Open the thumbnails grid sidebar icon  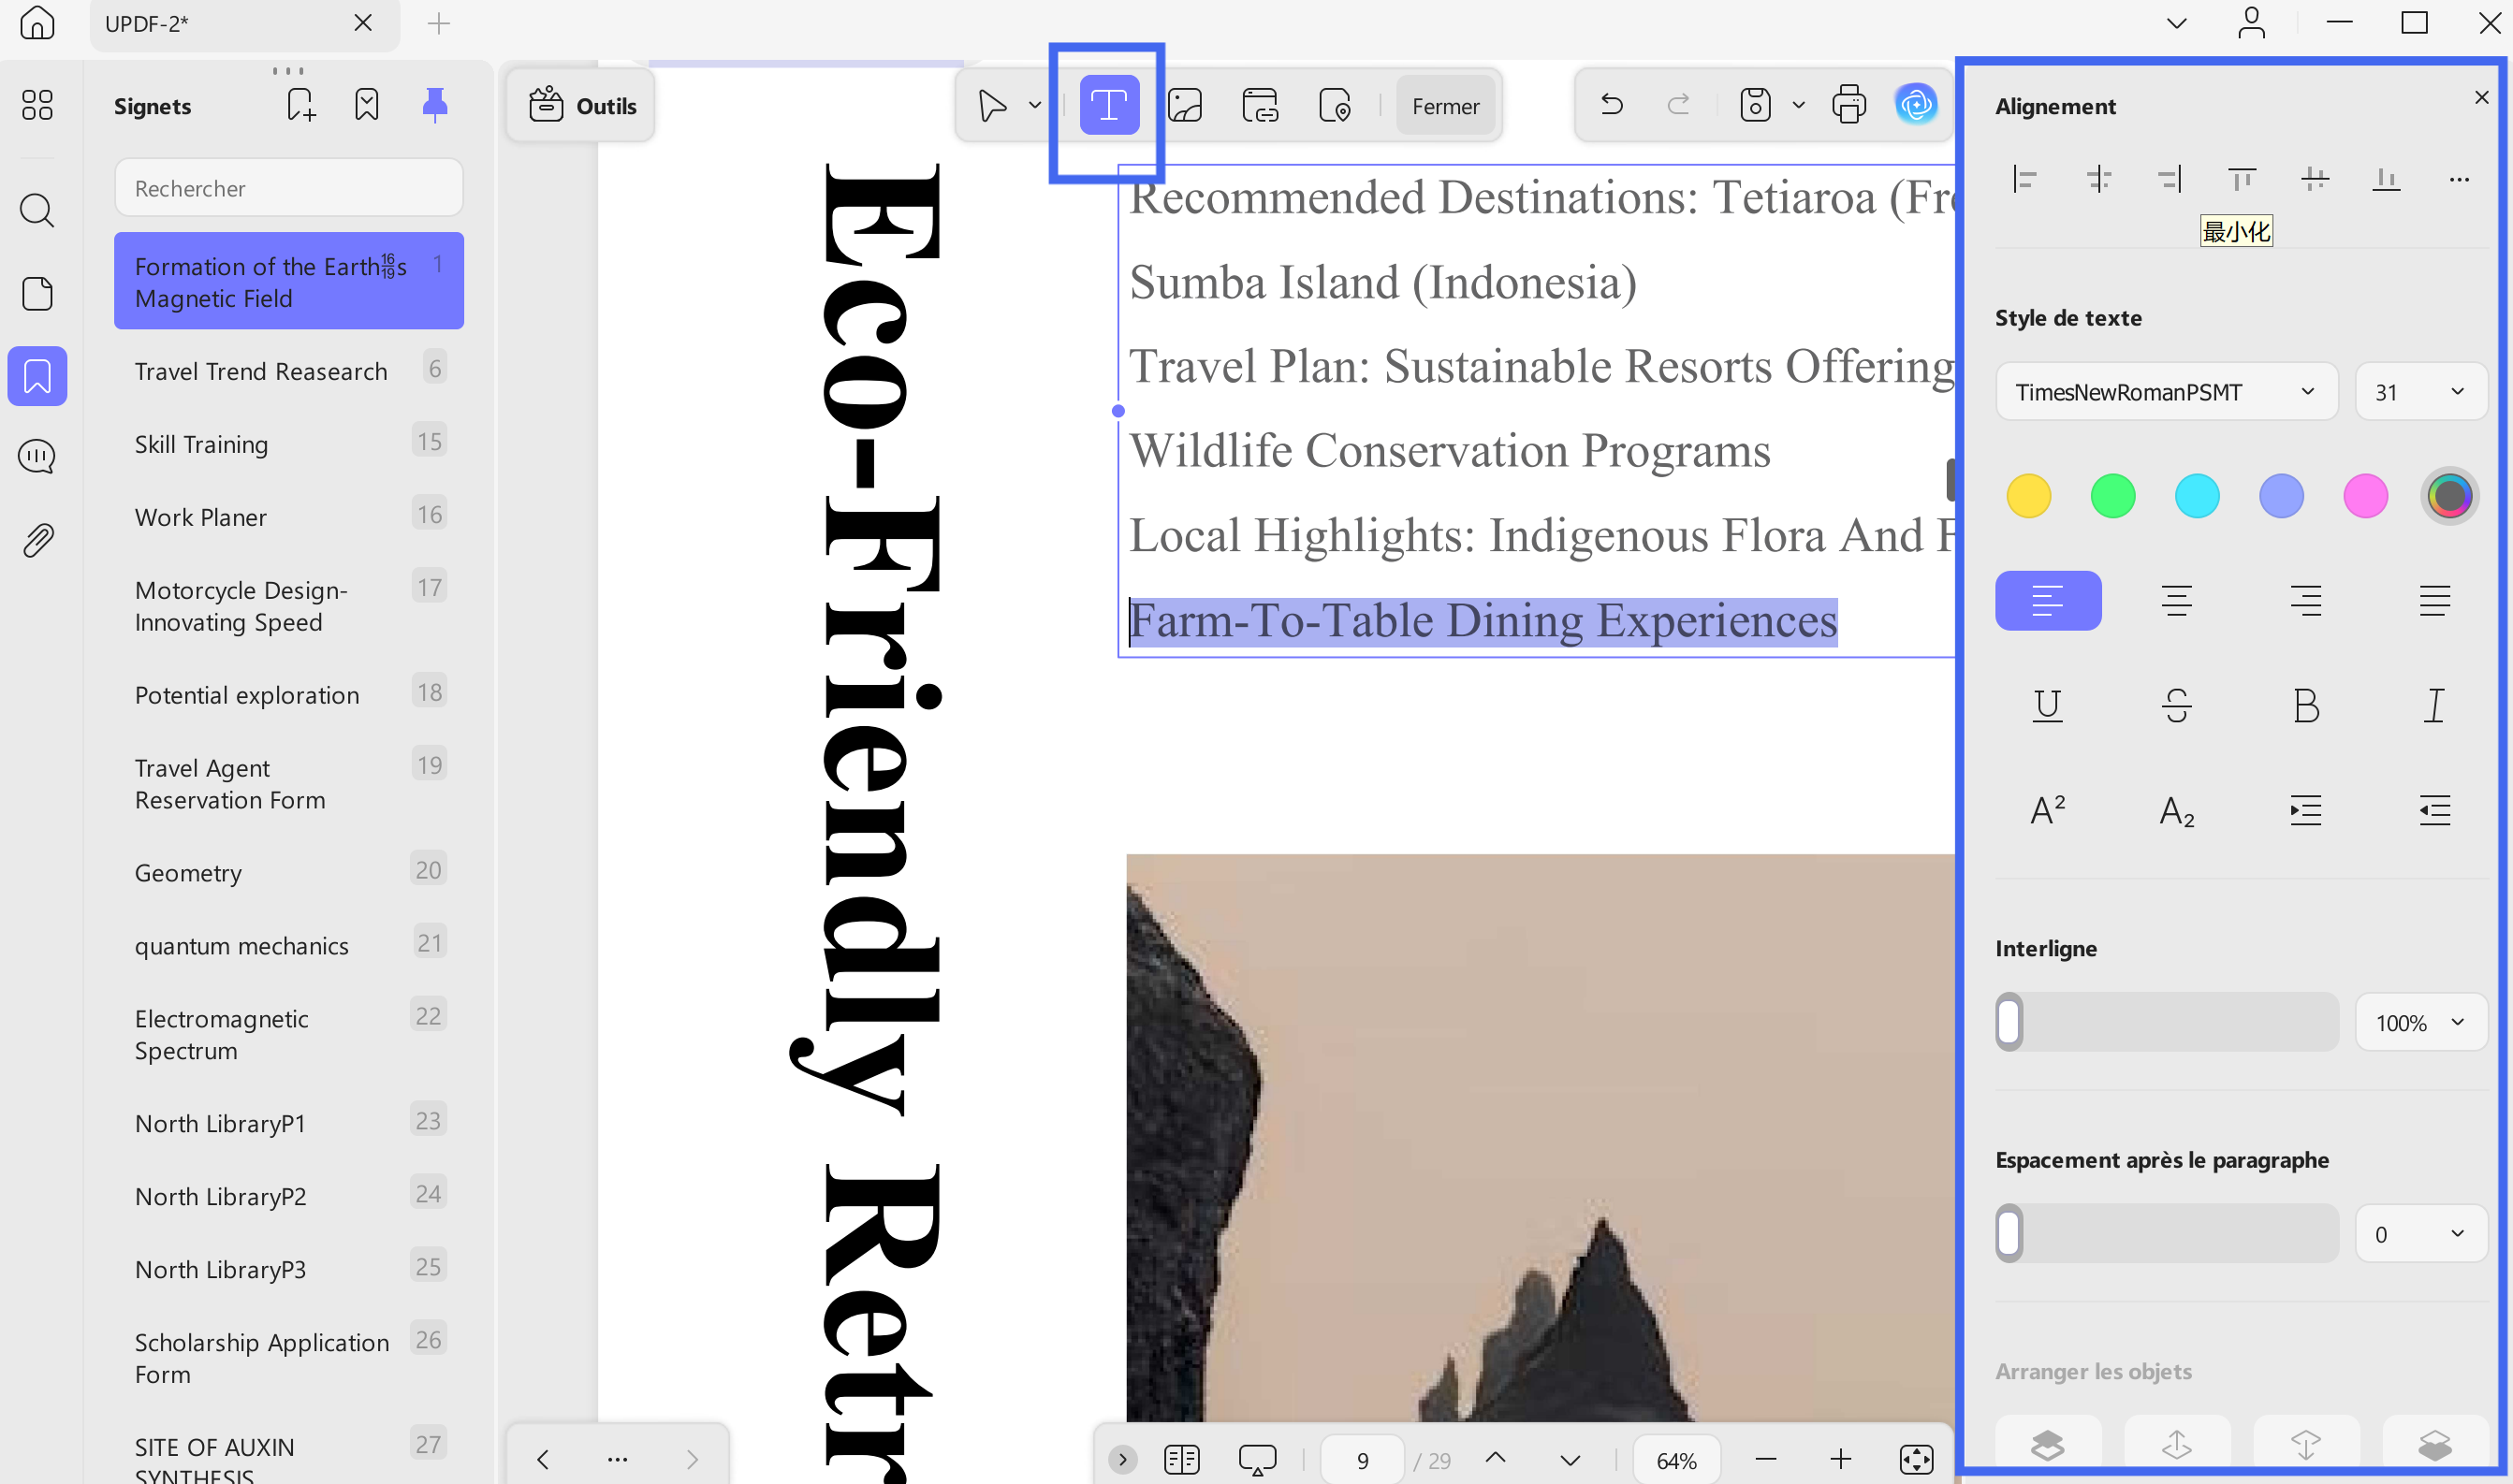click(x=37, y=105)
